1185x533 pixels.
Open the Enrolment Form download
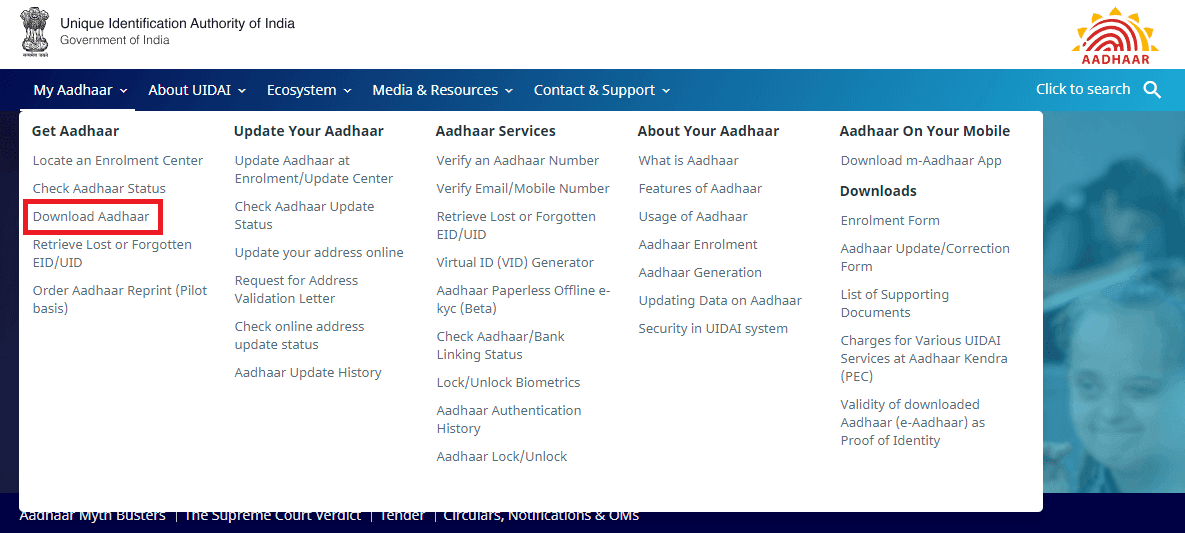point(890,220)
